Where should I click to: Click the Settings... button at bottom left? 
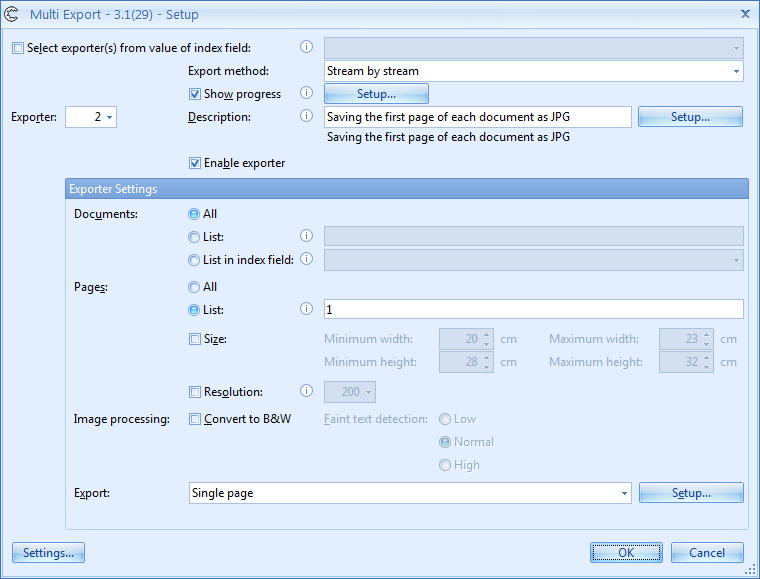pyautogui.click(x=48, y=553)
